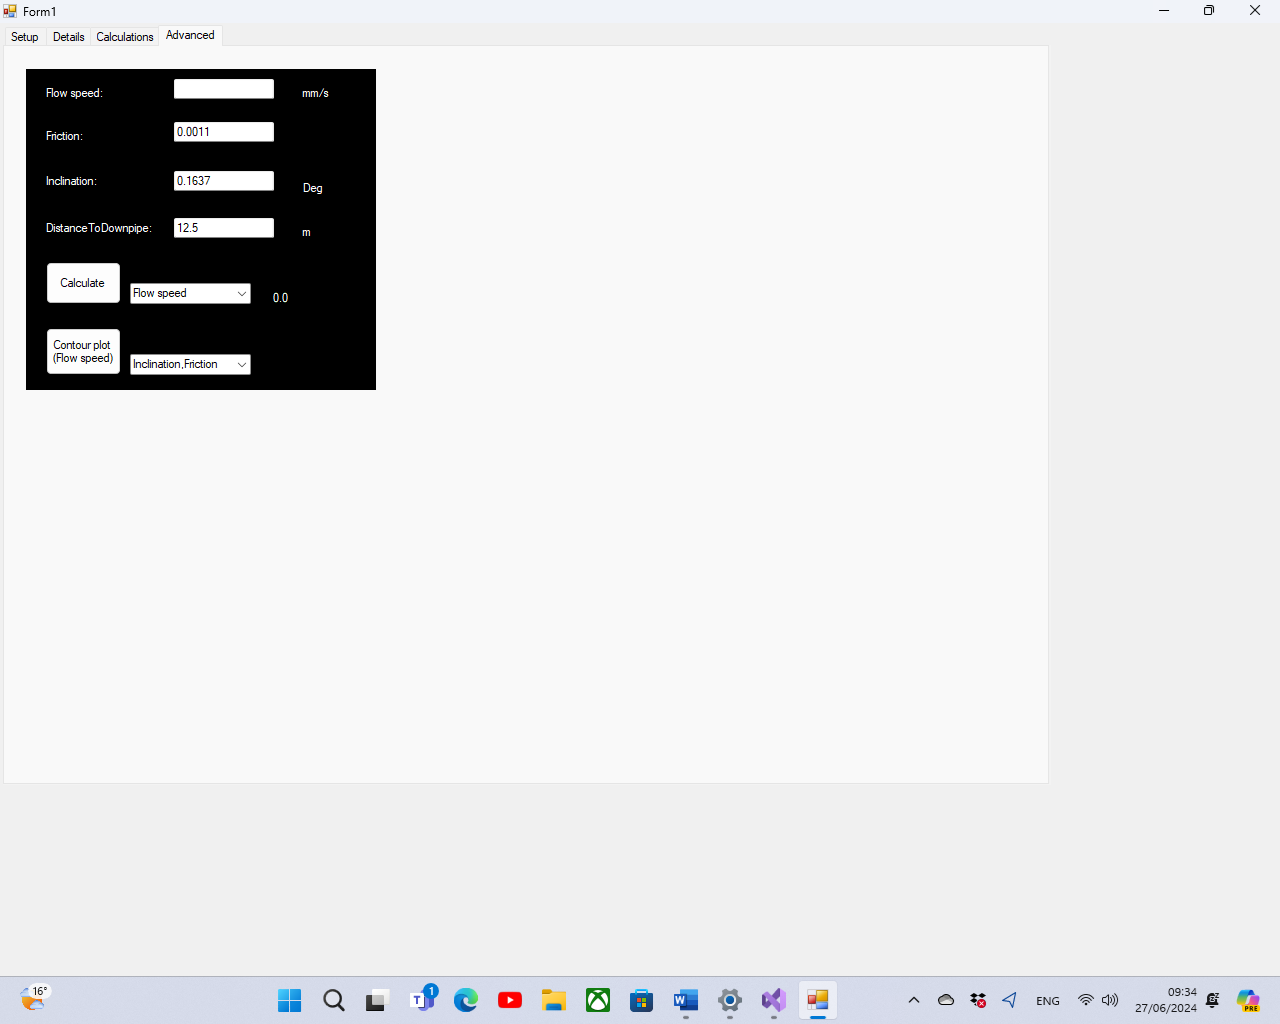This screenshot has width=1280, height=1024.
Task: Open the Setup tab
Action: point(25,37)
